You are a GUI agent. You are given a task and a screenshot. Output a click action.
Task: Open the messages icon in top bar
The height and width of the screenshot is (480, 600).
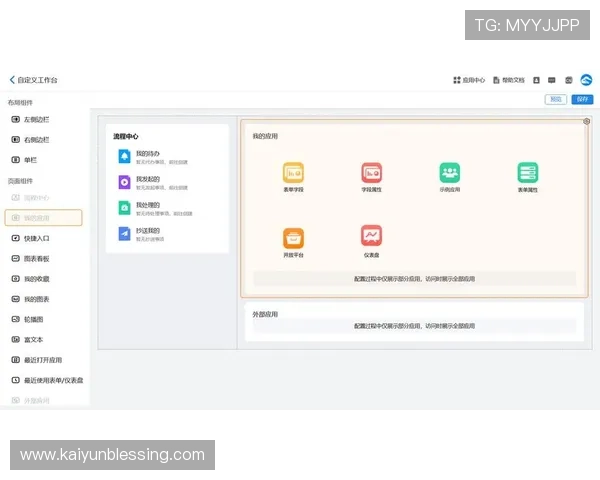pyautogui.click(x=552, y=80)
